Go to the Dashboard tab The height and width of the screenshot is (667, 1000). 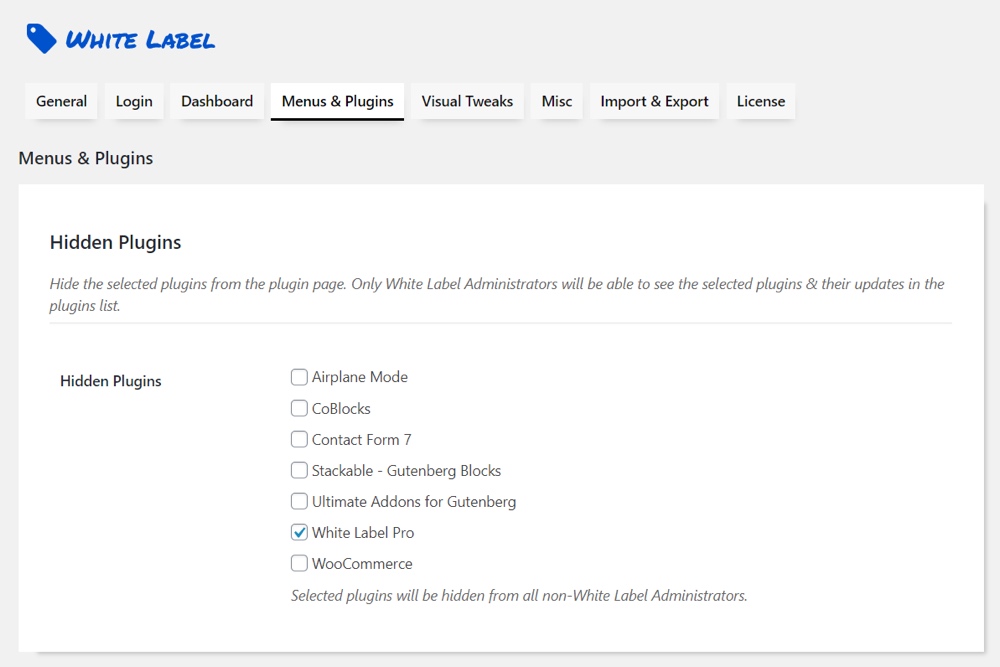(217, 101)
